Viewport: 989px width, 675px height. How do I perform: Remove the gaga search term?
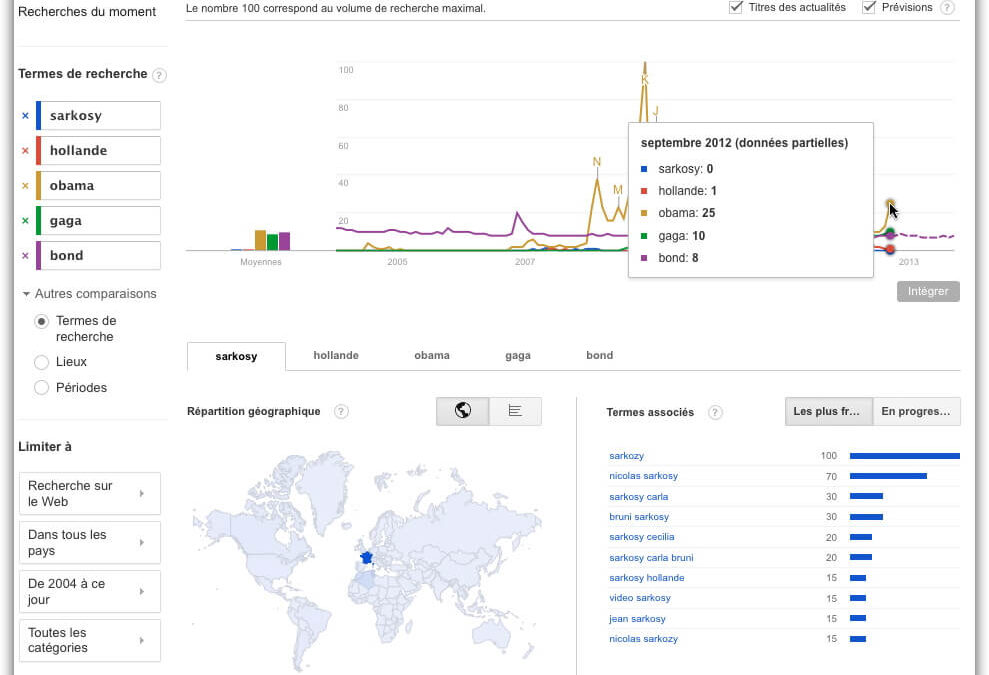(x=25, y=221)
